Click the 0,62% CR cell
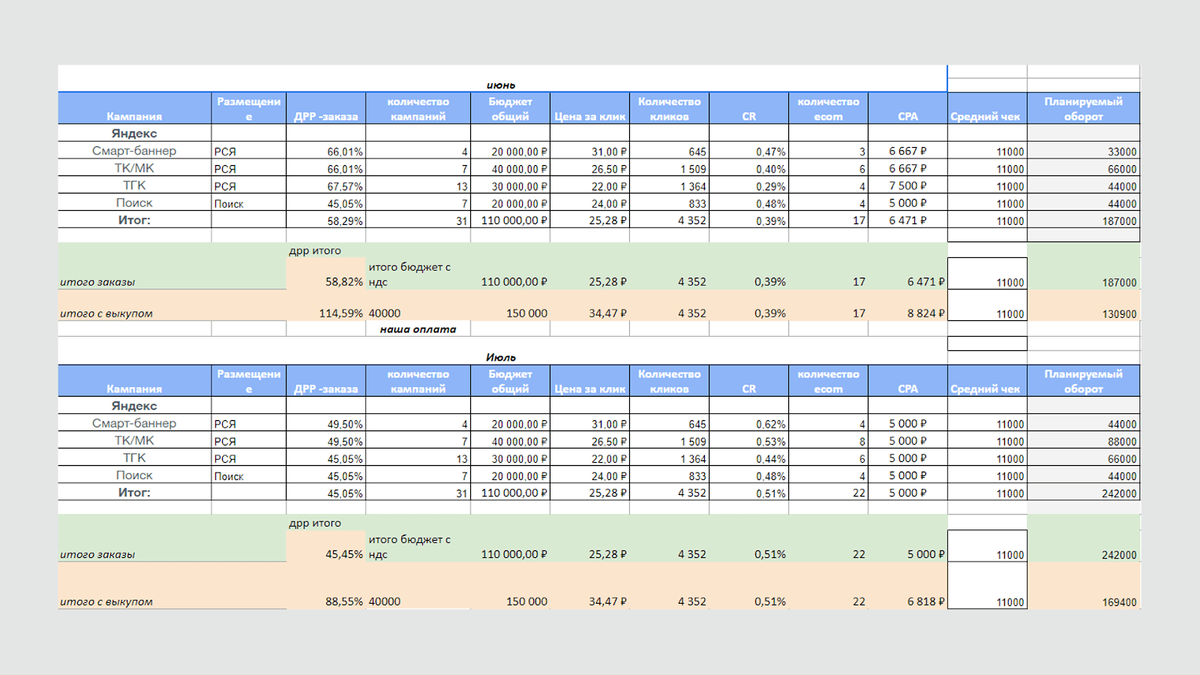1200x675 pixels. coord(749,424)
